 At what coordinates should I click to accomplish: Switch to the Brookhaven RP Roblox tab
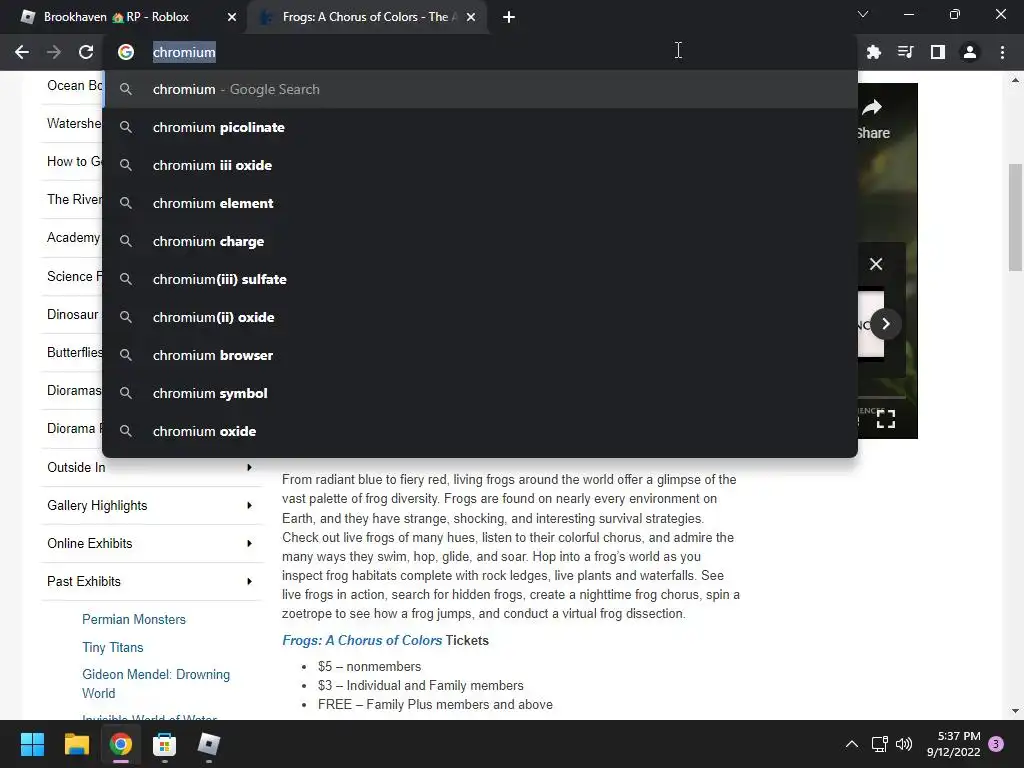pyautogui.click(x=116, y=17)
